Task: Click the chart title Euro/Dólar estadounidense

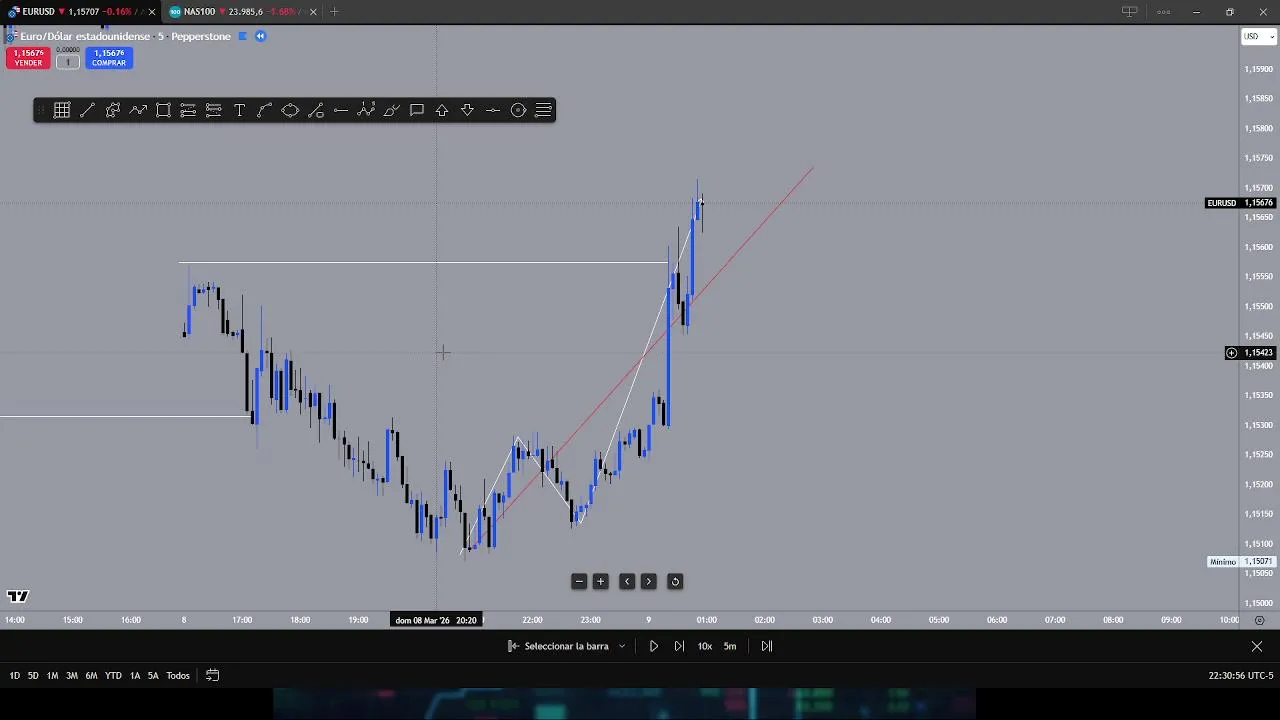Action: 86,36
